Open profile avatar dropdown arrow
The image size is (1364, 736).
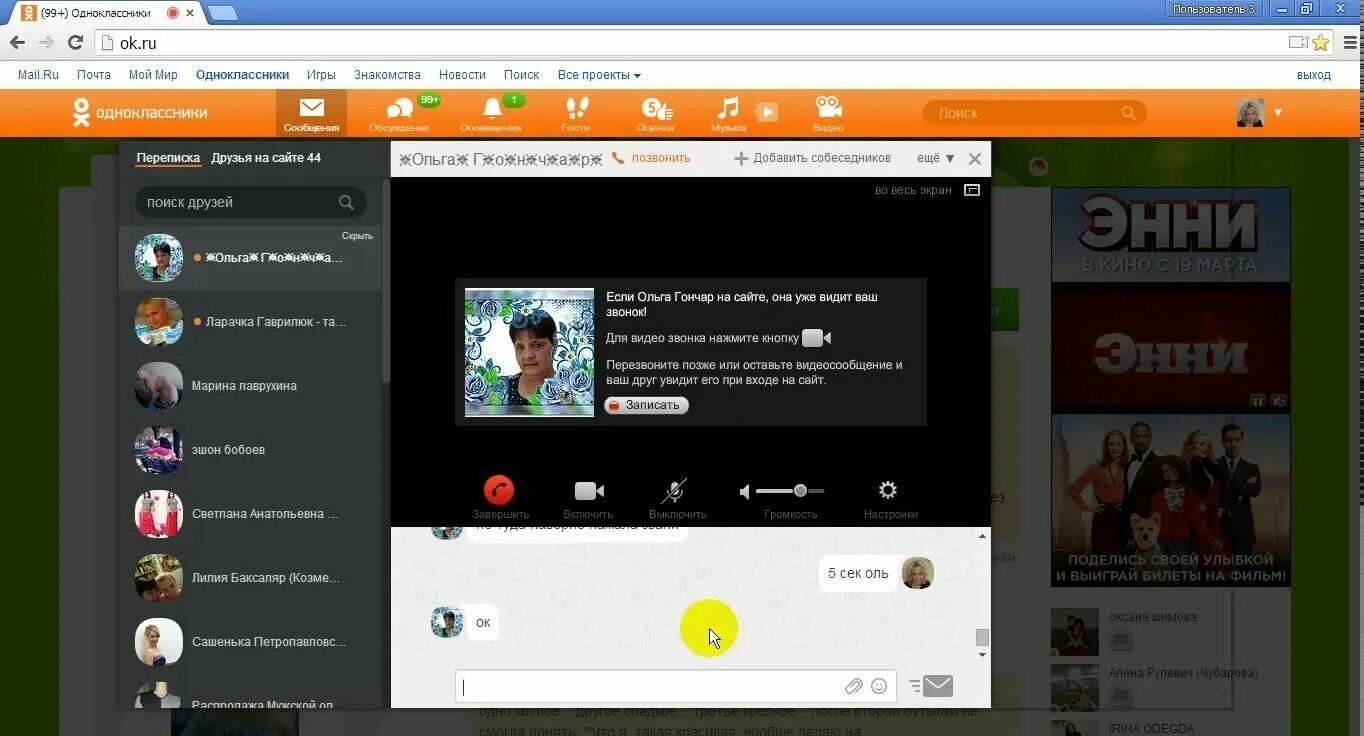coord(1278,113)
